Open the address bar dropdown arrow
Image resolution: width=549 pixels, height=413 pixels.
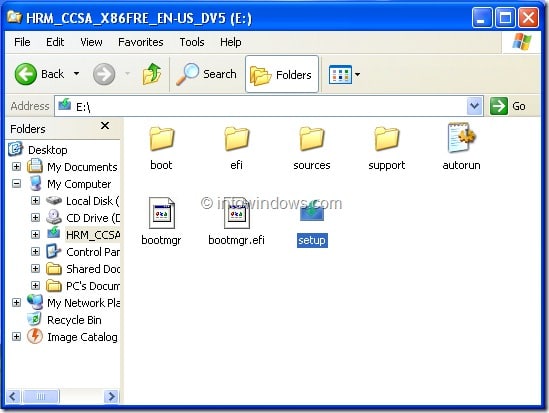tap(474, 106)
